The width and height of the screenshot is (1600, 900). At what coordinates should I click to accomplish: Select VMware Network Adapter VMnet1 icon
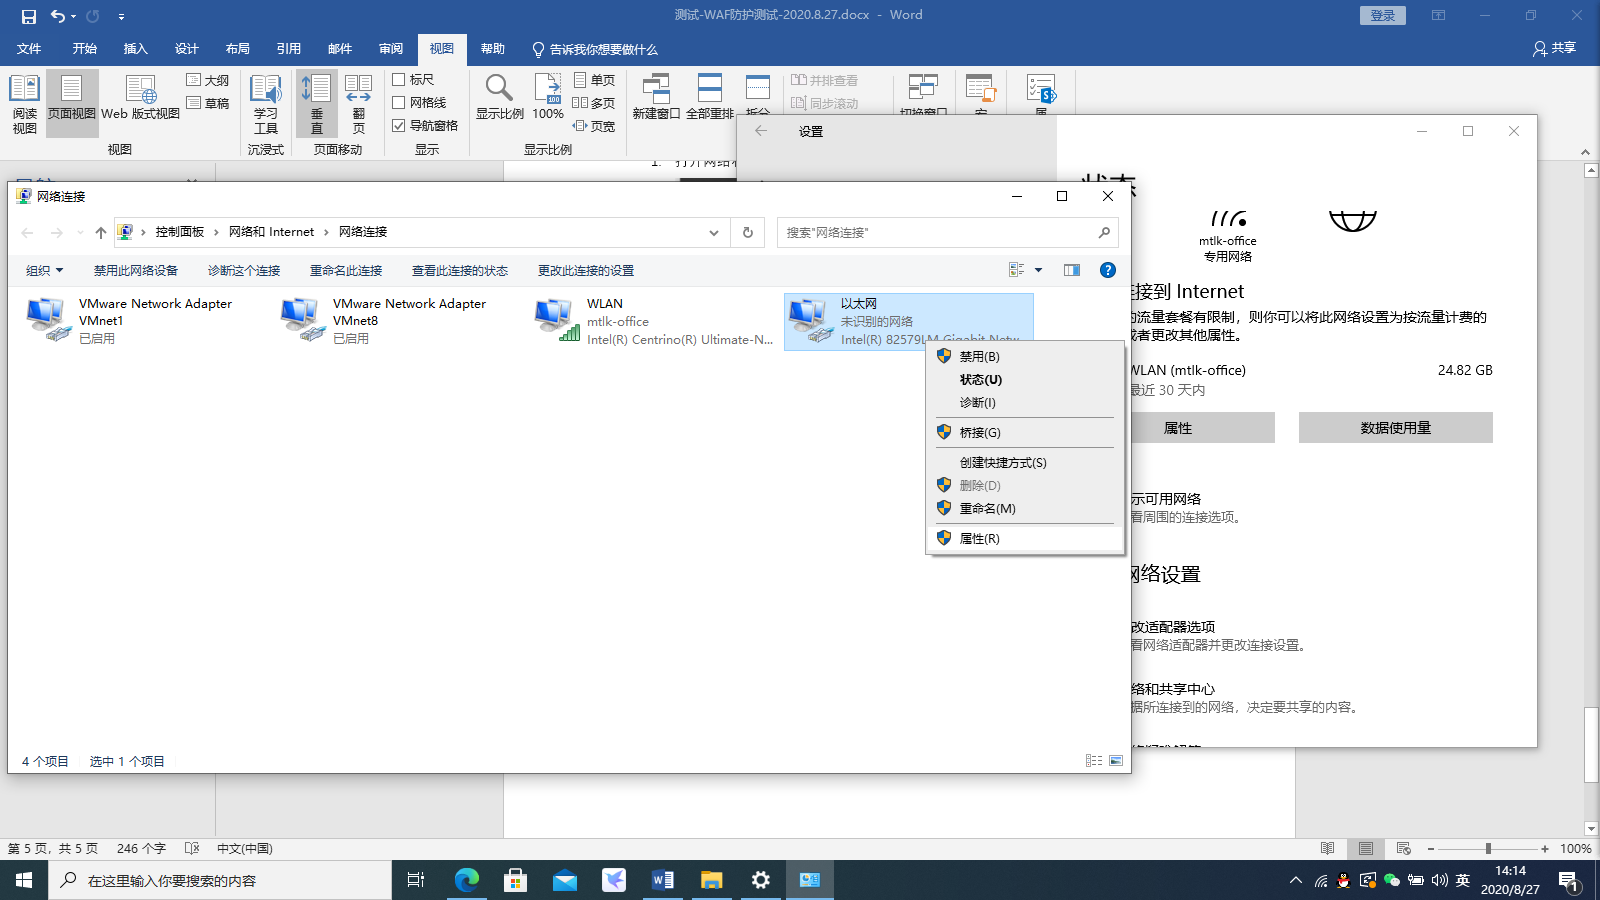46,319
